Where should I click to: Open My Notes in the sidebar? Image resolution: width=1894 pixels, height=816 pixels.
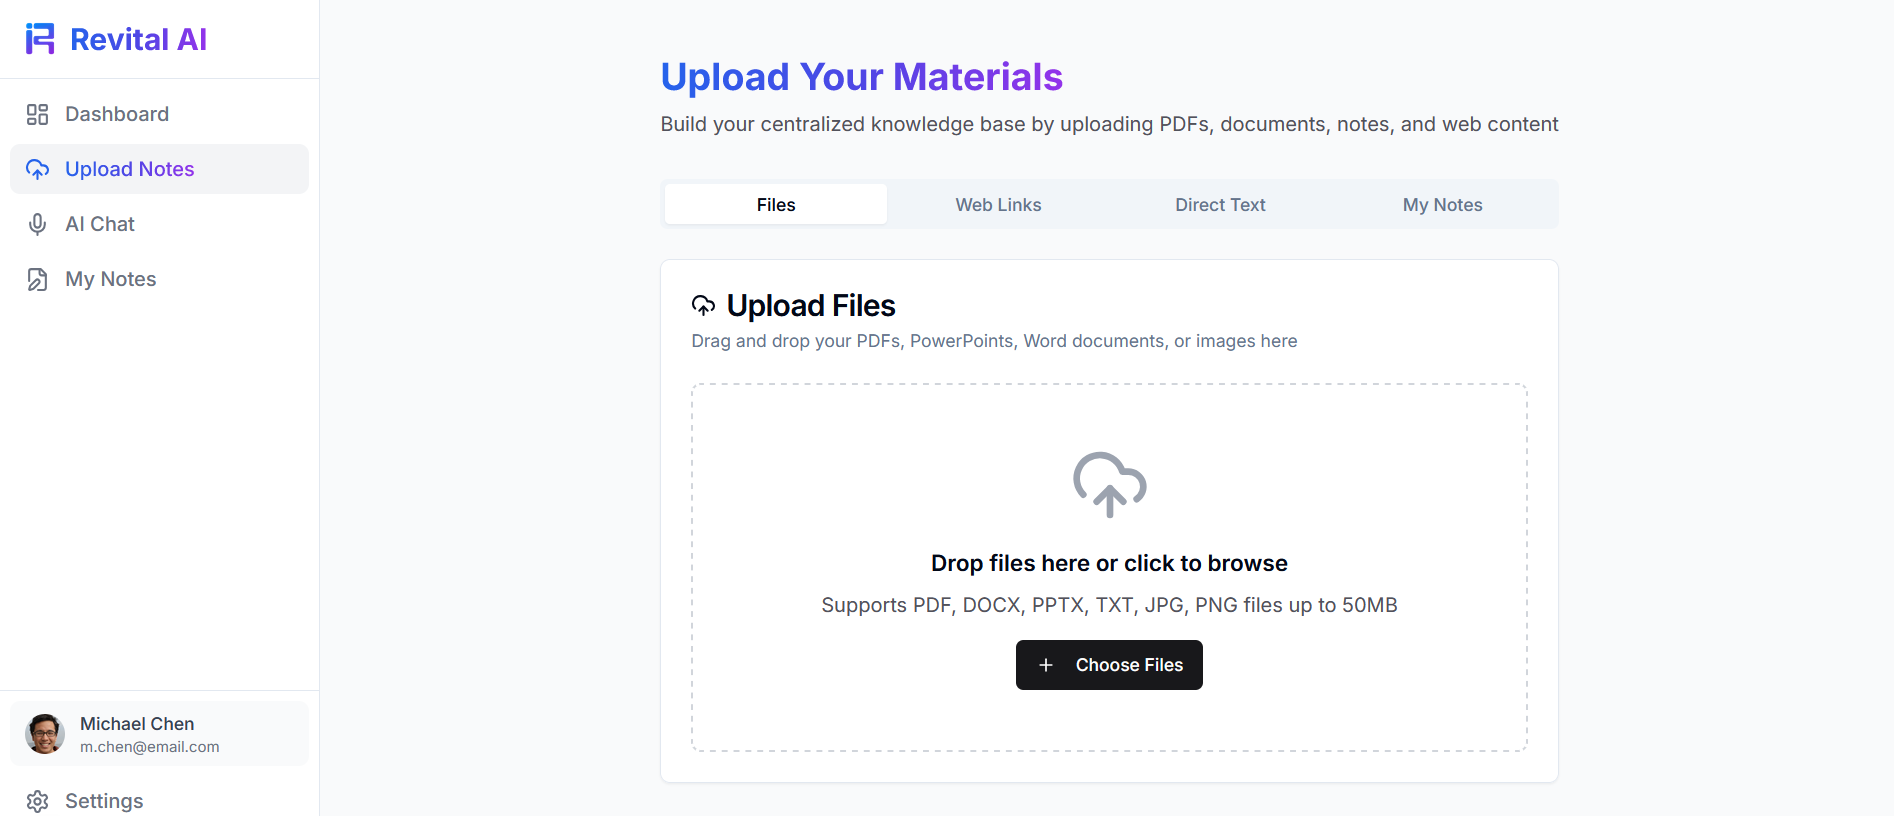pyautogui.click(x=111, y=279)
